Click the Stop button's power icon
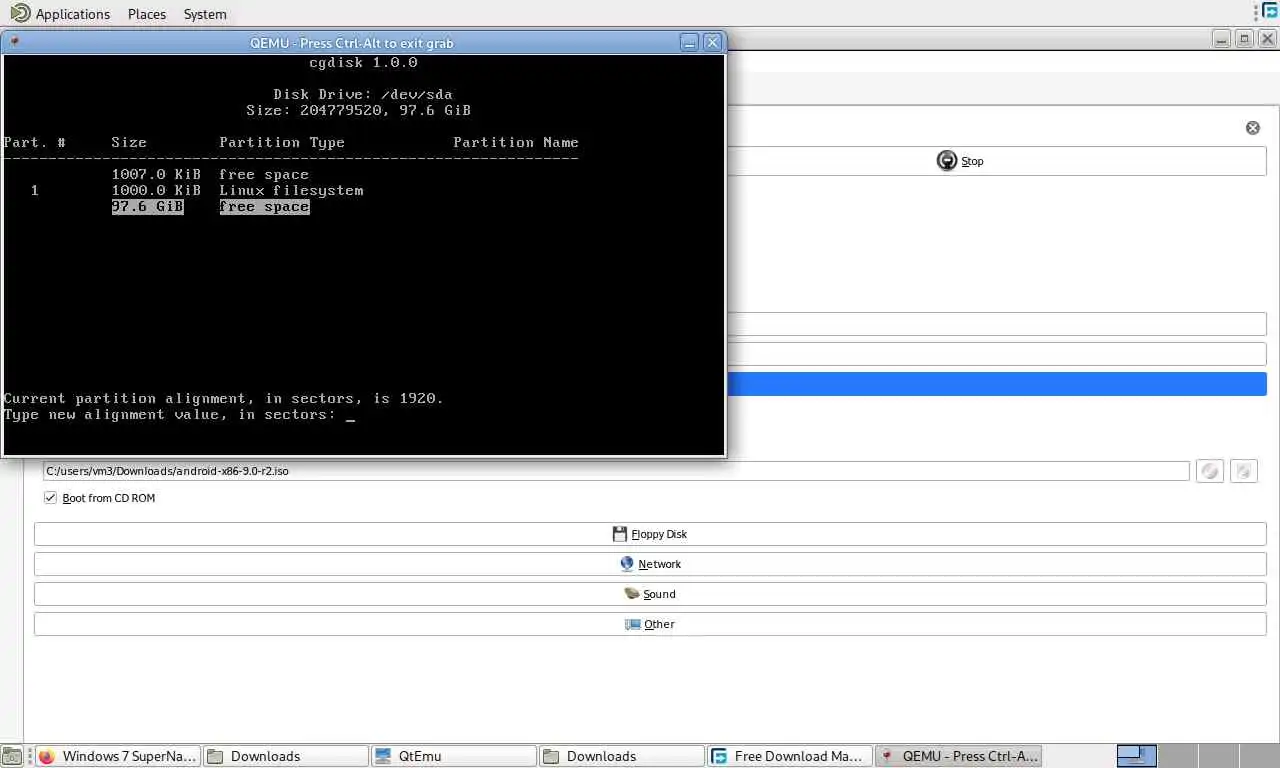 [x=947, y=161]
